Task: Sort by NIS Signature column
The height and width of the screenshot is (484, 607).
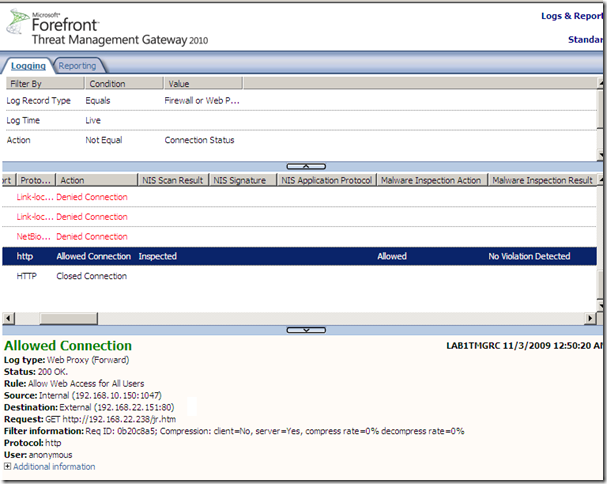Action: [243, 180]
